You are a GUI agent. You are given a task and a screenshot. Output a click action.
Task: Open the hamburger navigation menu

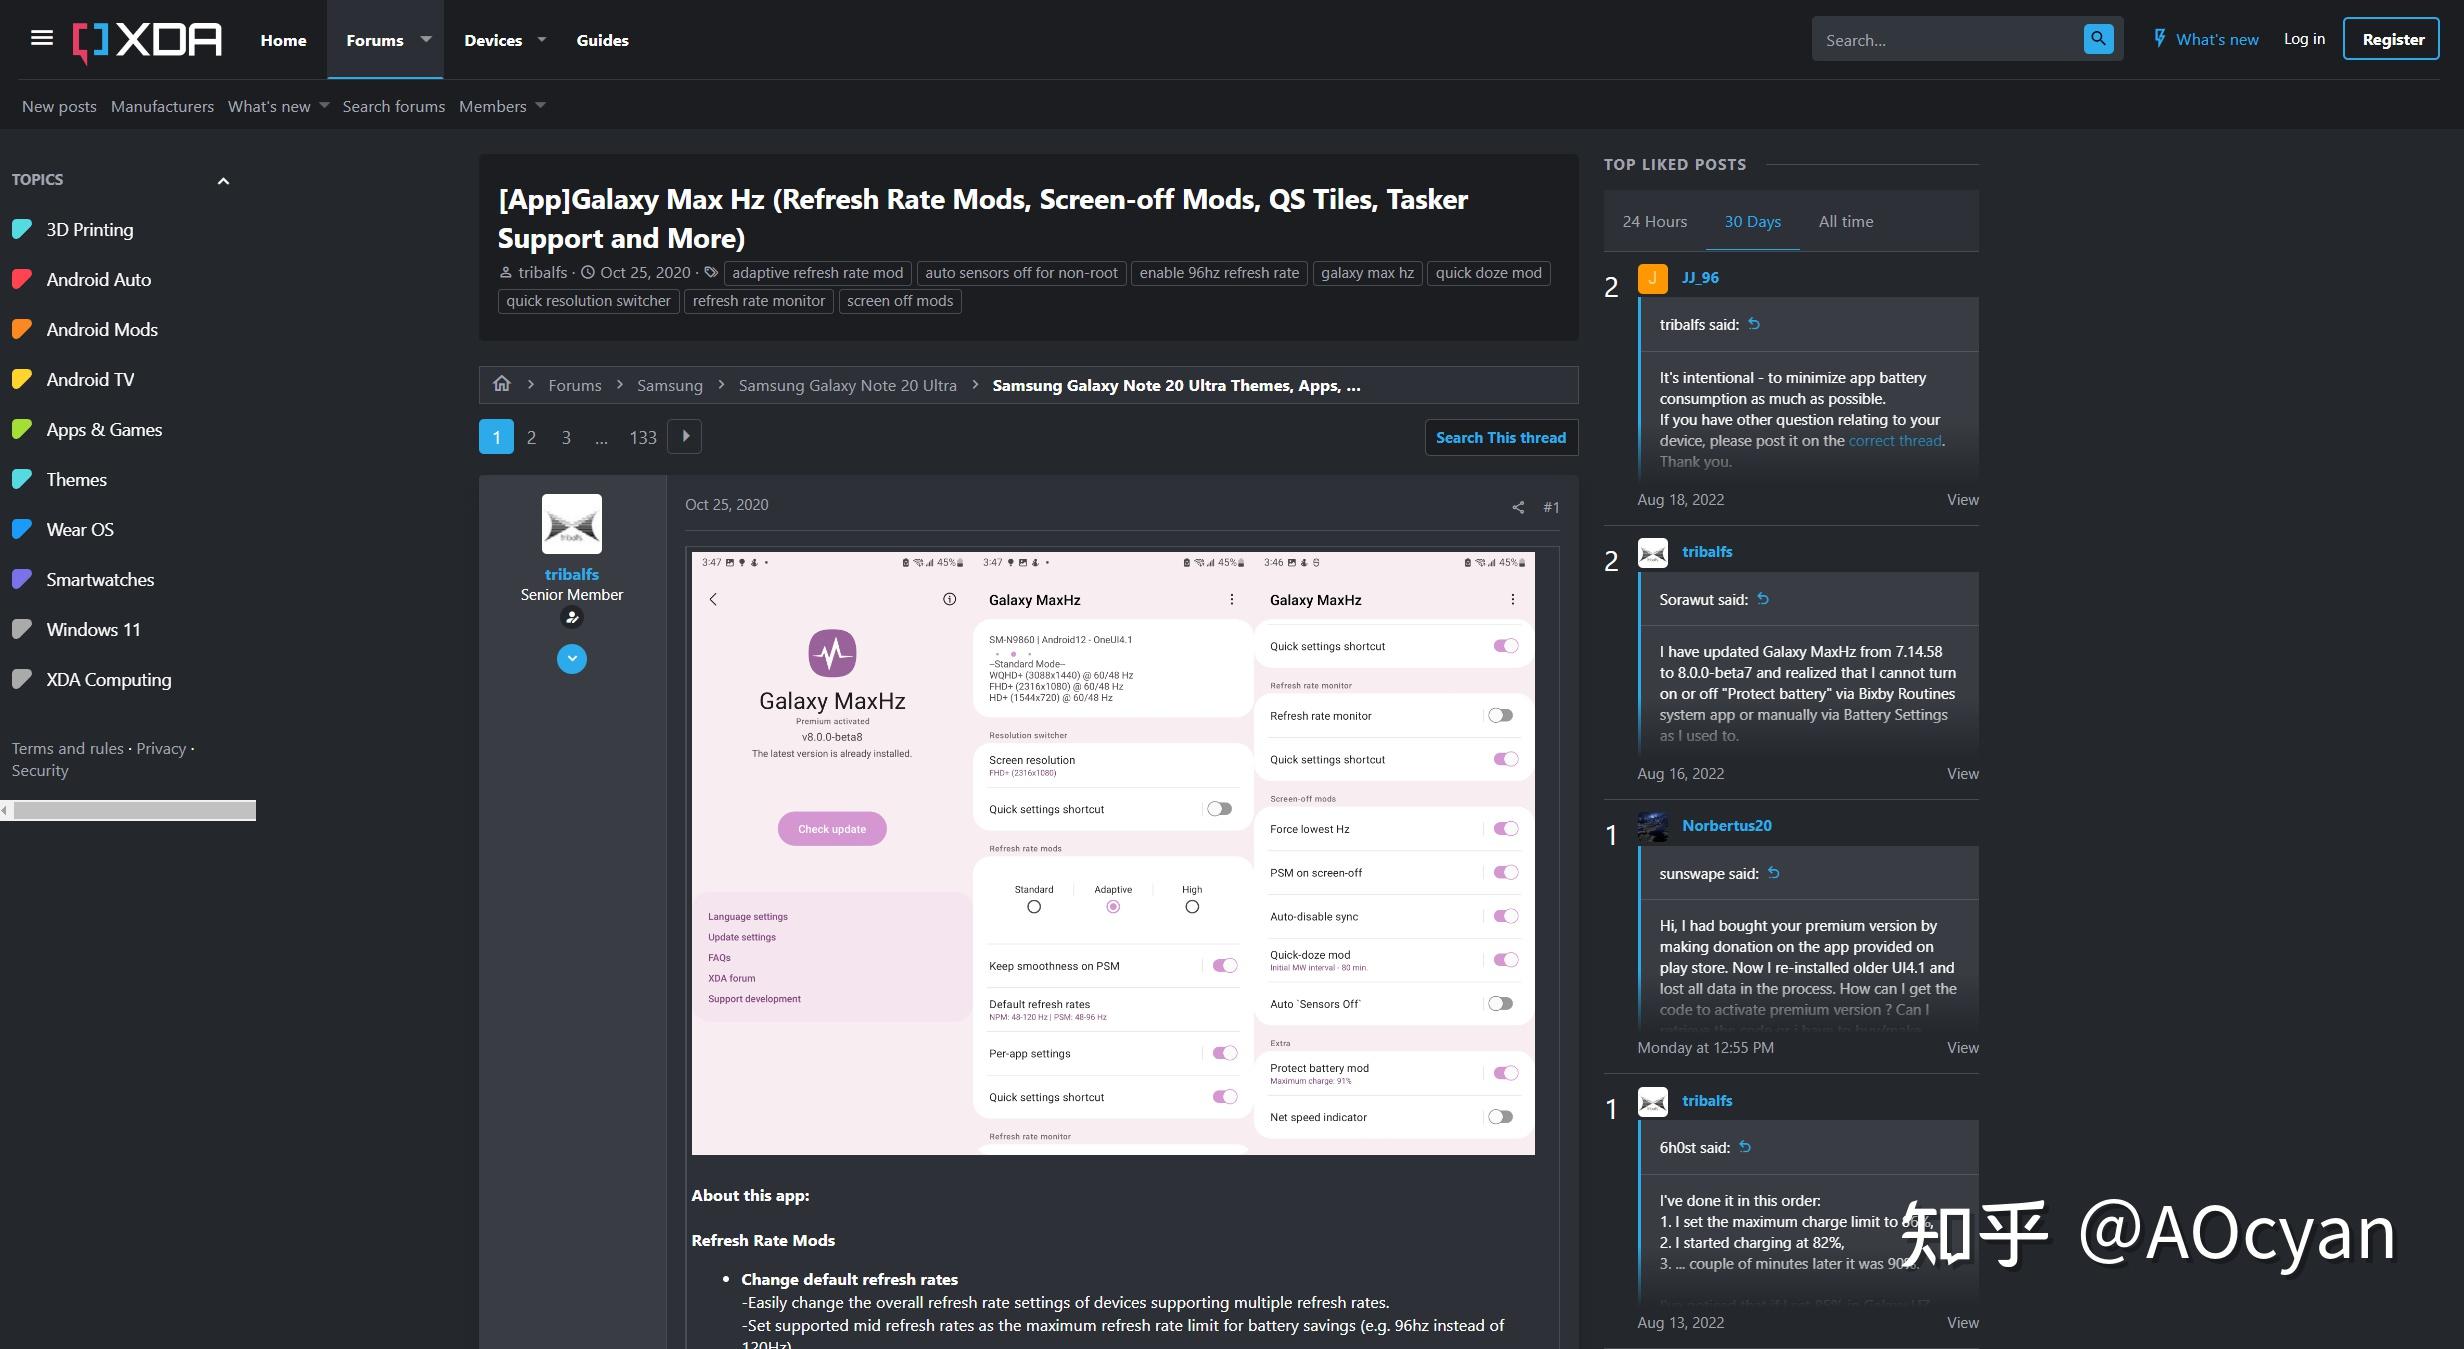[41, 38]
